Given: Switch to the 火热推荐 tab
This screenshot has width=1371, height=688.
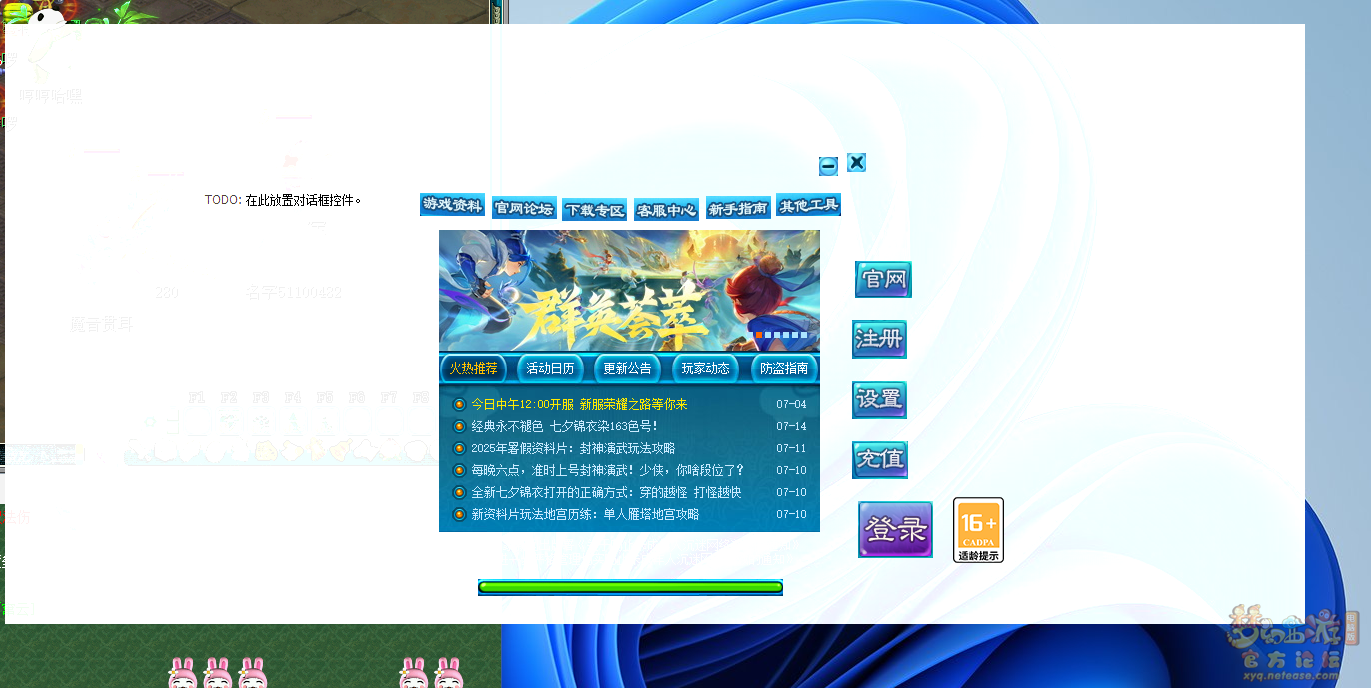Looking at the screenshot, I should (473, 368).
